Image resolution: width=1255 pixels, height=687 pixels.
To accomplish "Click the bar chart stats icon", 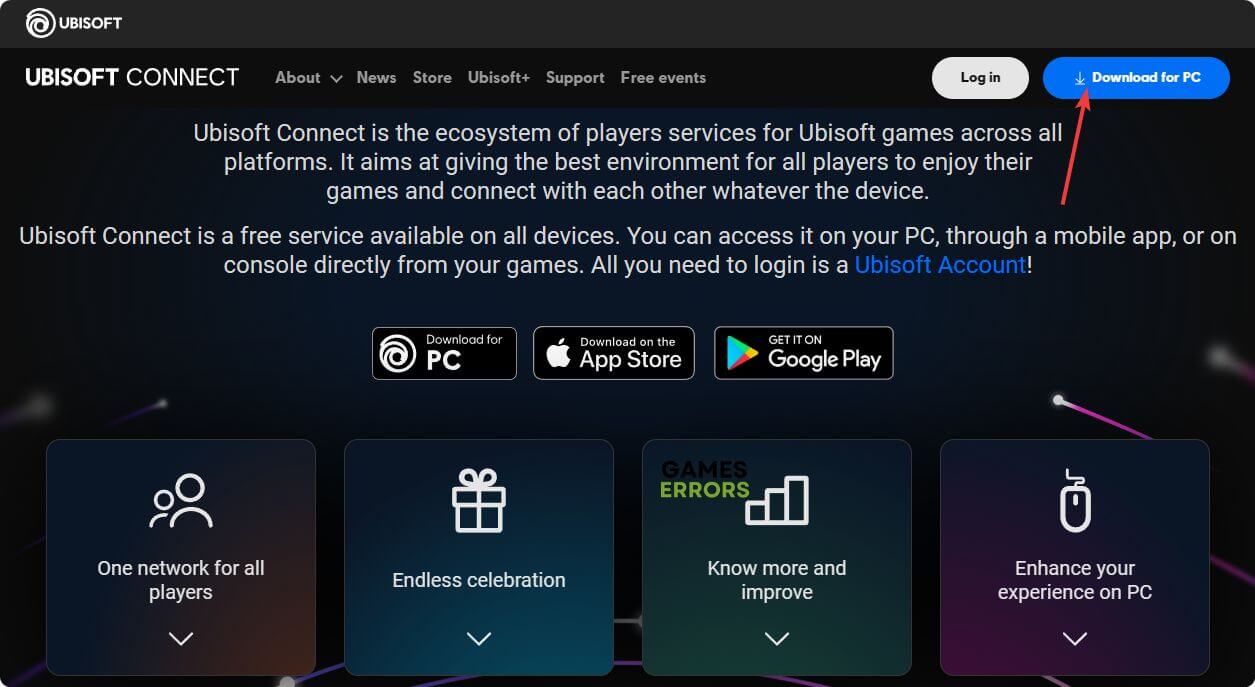I will (777, 500).
